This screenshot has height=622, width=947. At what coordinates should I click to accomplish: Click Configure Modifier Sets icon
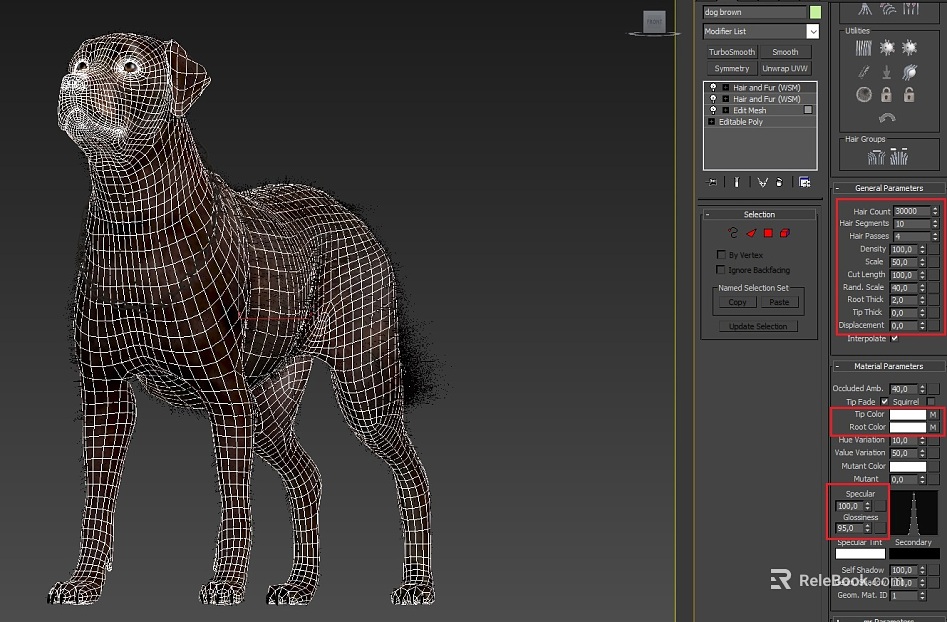click(804, 182)
